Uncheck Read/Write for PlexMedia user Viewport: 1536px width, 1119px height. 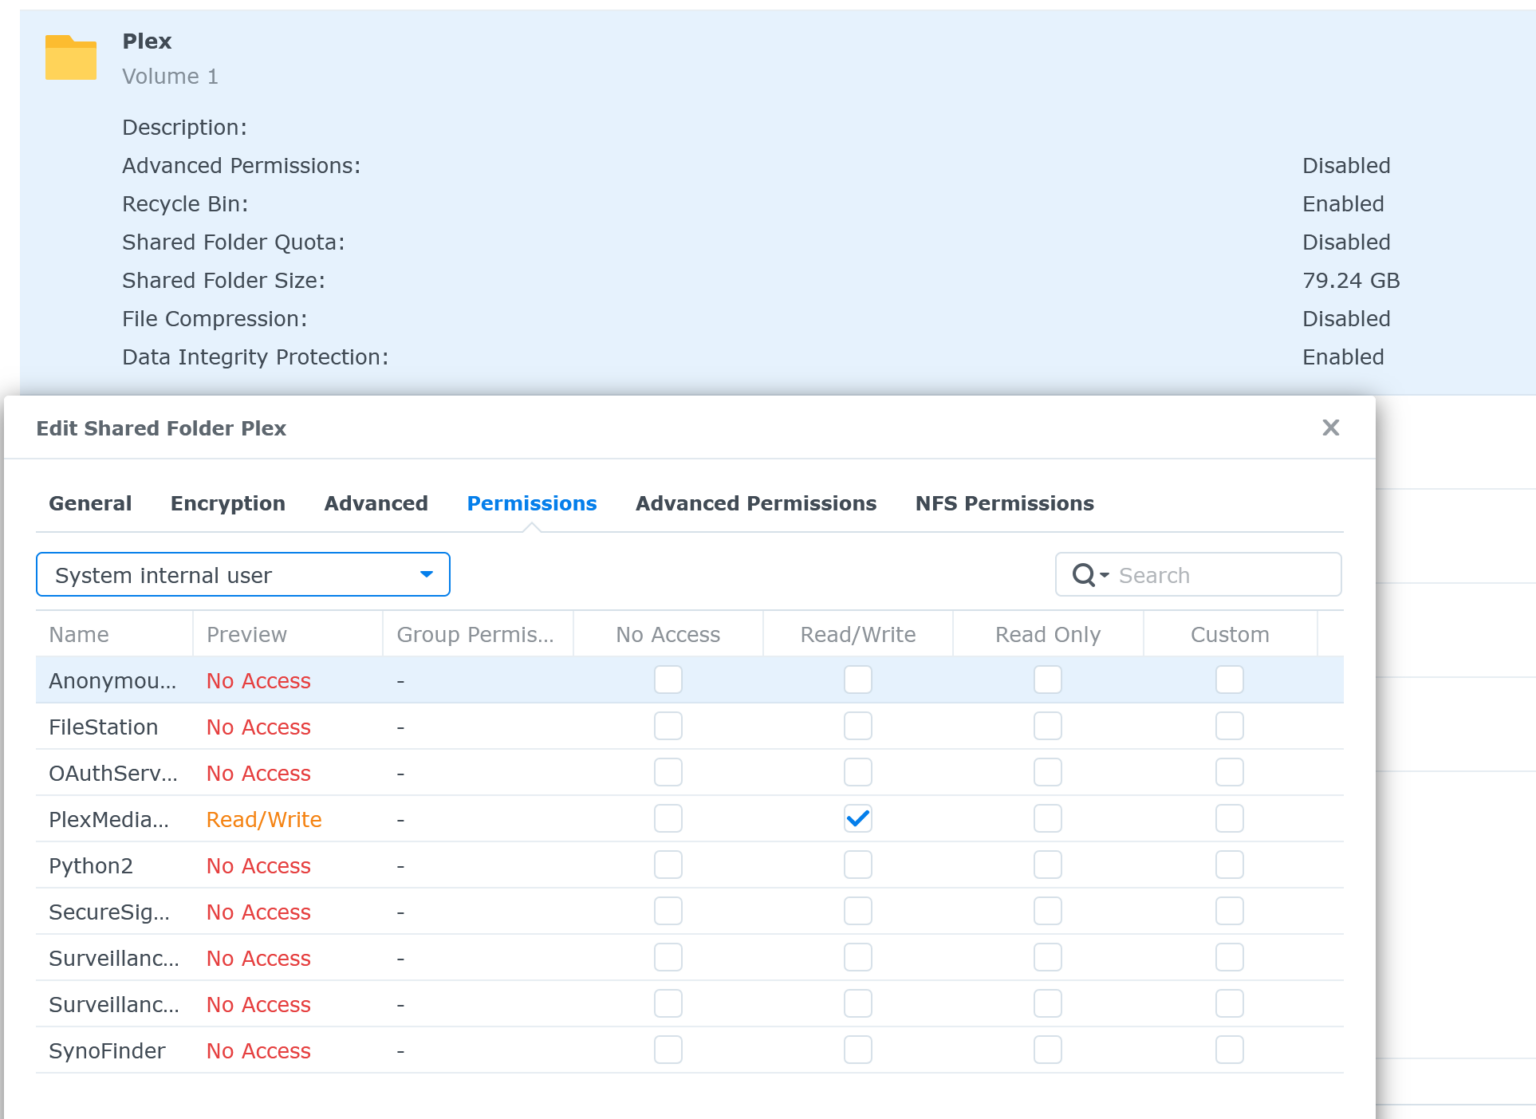pos(858,819)
